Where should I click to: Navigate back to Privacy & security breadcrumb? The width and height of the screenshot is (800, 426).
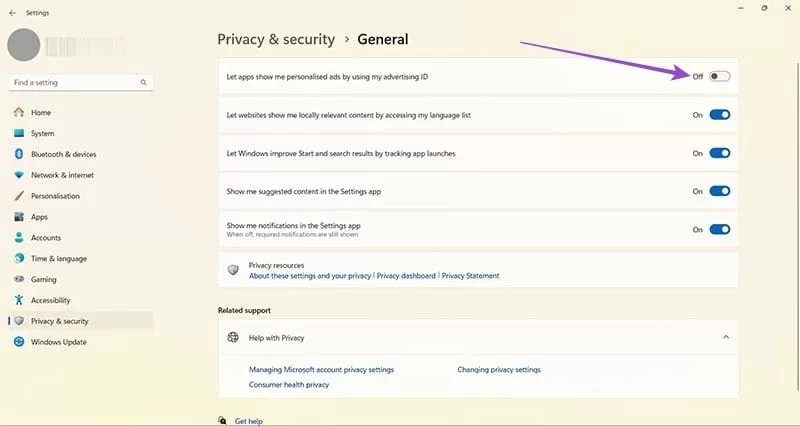click(x=275, y=39)
